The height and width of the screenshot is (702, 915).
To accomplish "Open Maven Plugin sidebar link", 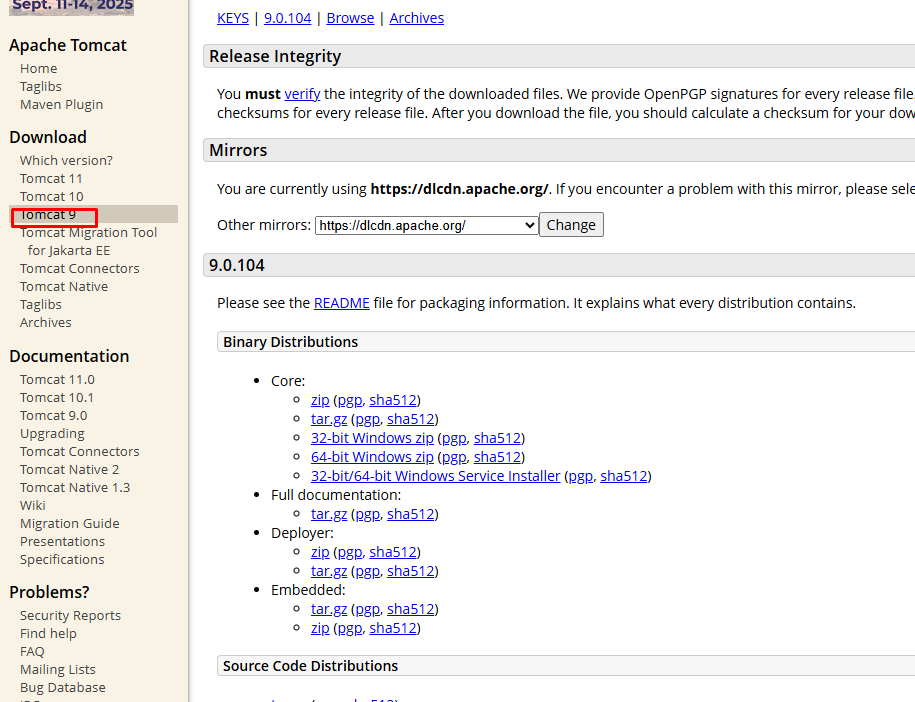I will tap(61, 105).
